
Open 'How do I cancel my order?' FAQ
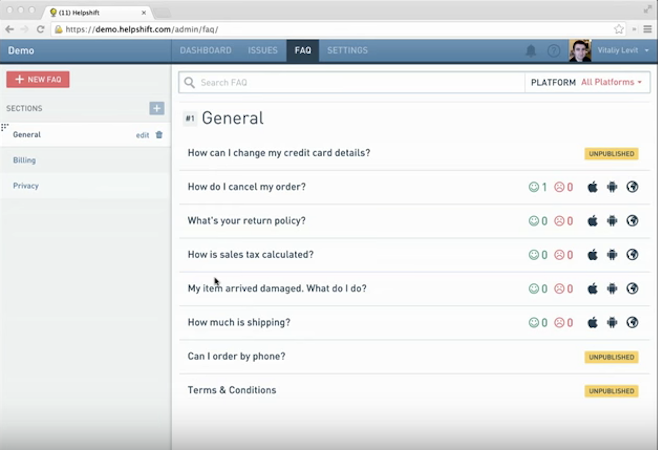click(247, 187)
